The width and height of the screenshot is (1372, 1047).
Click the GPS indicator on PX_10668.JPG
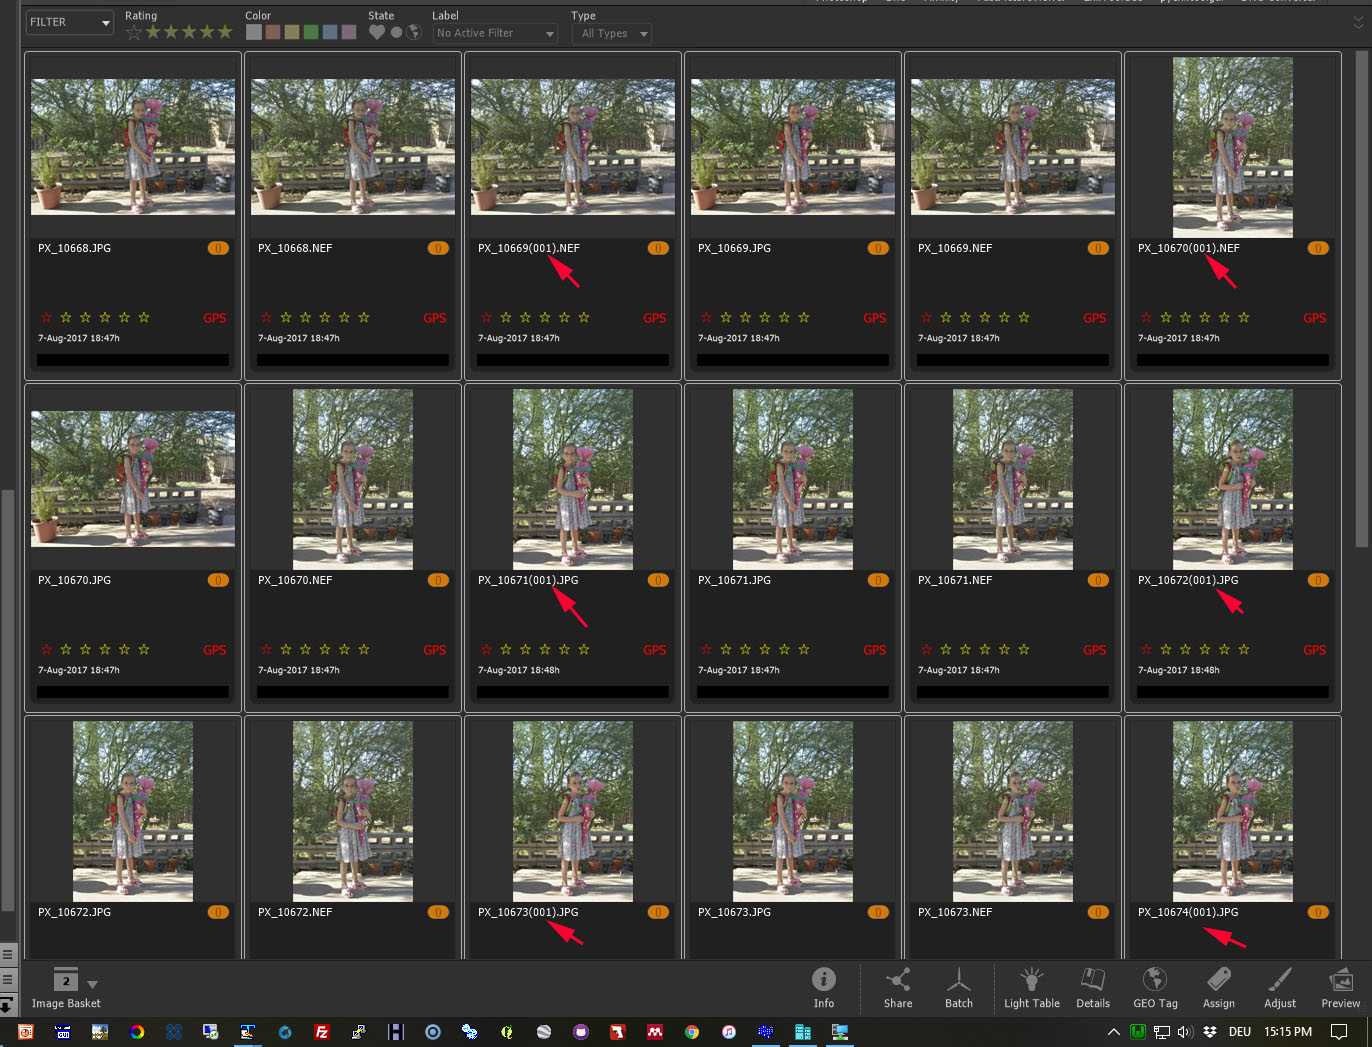(x=215, y=318)
